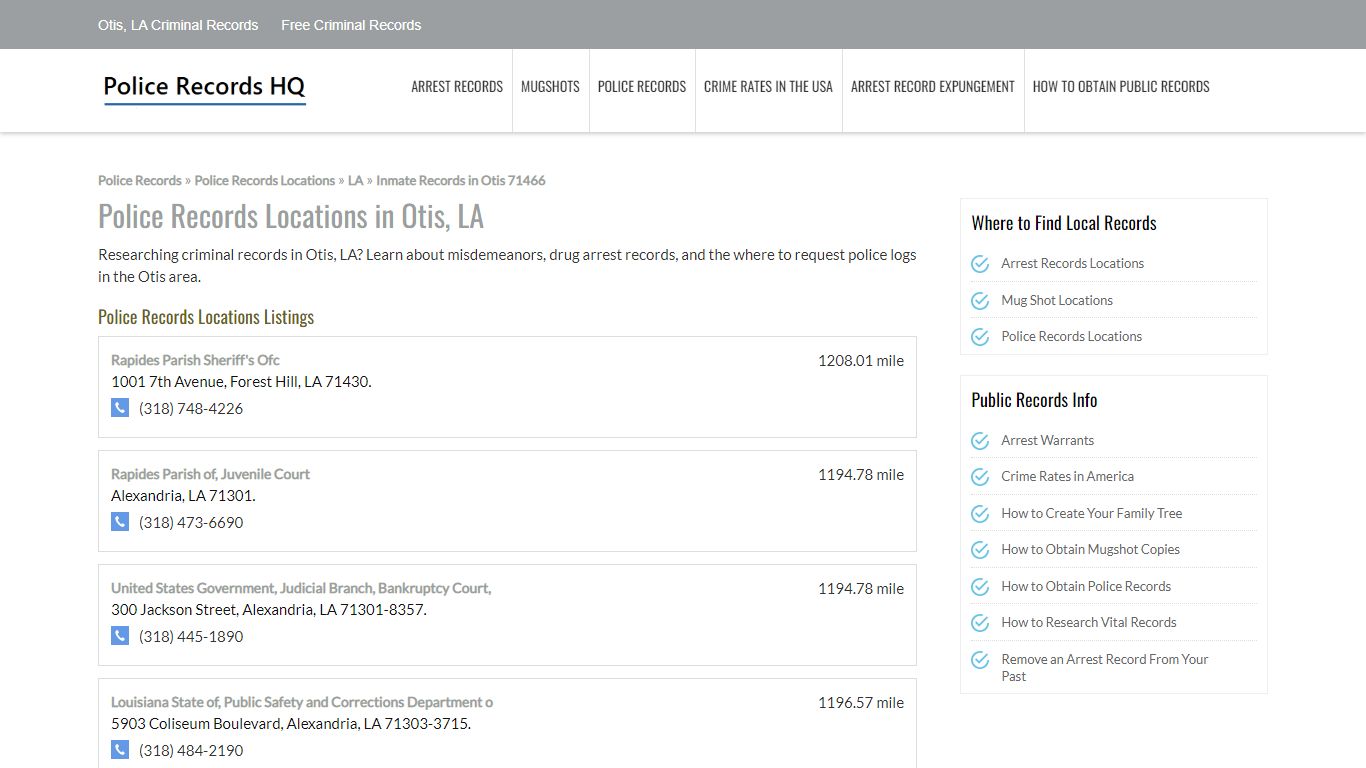Click the address 300 Jackson Street, Alexandria
Viewport: 1366px width, 768px height.
269,610
